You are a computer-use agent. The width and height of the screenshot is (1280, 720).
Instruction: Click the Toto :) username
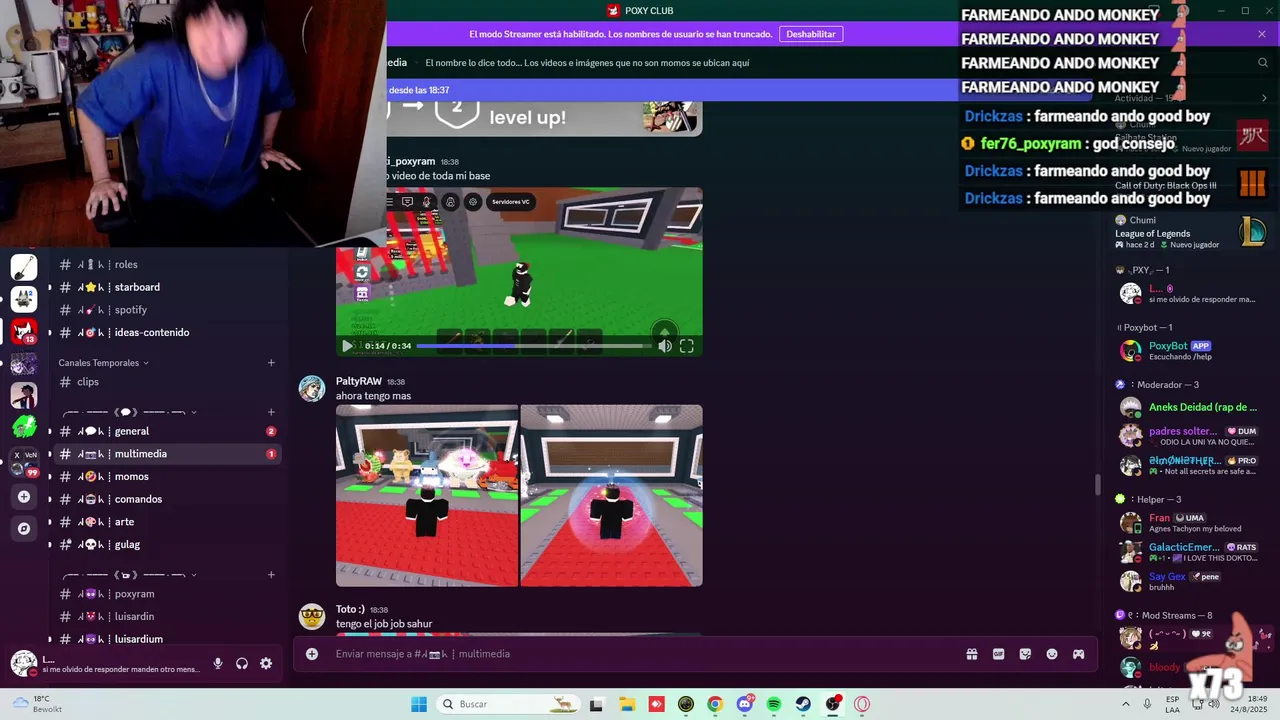pyautogui.click(x=350, y=609)
